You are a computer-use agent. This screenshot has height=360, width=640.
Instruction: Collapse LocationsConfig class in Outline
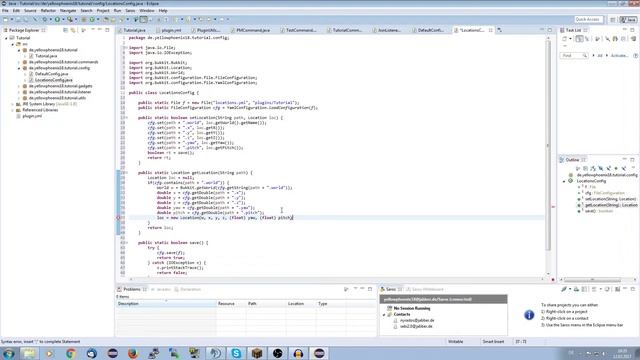coord(564,181)
